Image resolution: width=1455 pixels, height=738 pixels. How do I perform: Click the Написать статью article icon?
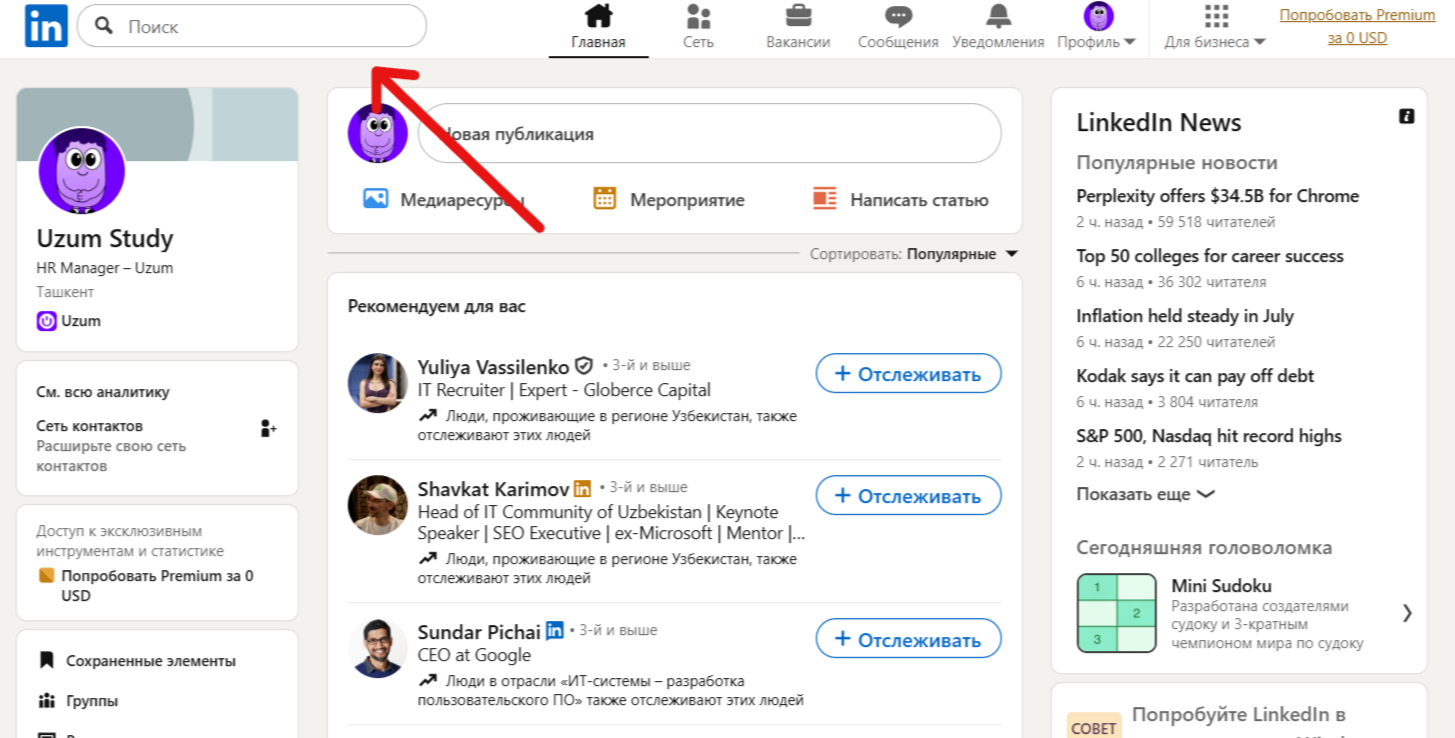(824, 198)
